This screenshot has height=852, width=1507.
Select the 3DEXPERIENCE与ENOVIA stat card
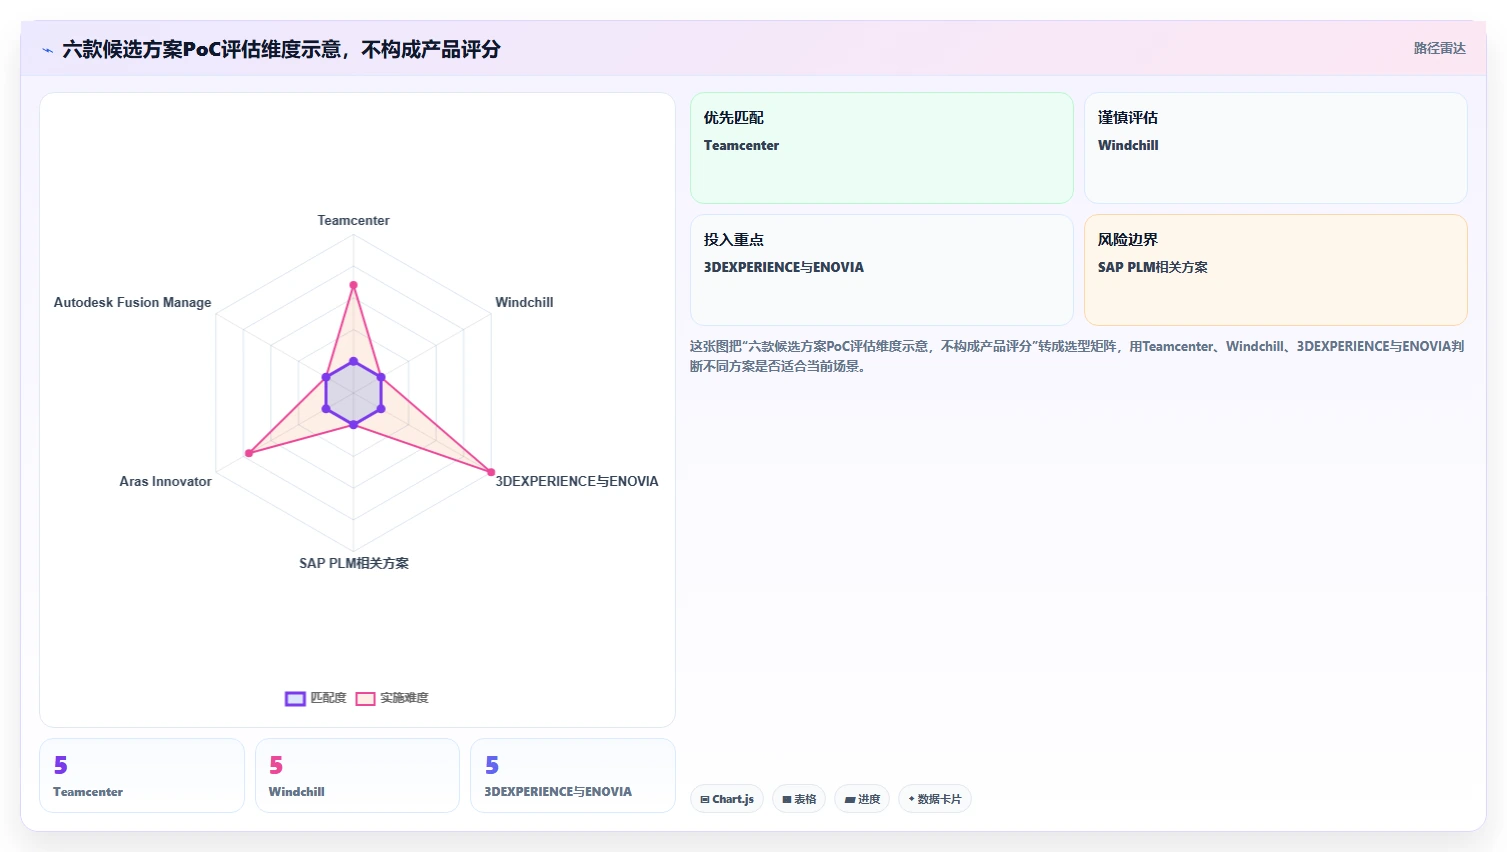pos(573,776)
